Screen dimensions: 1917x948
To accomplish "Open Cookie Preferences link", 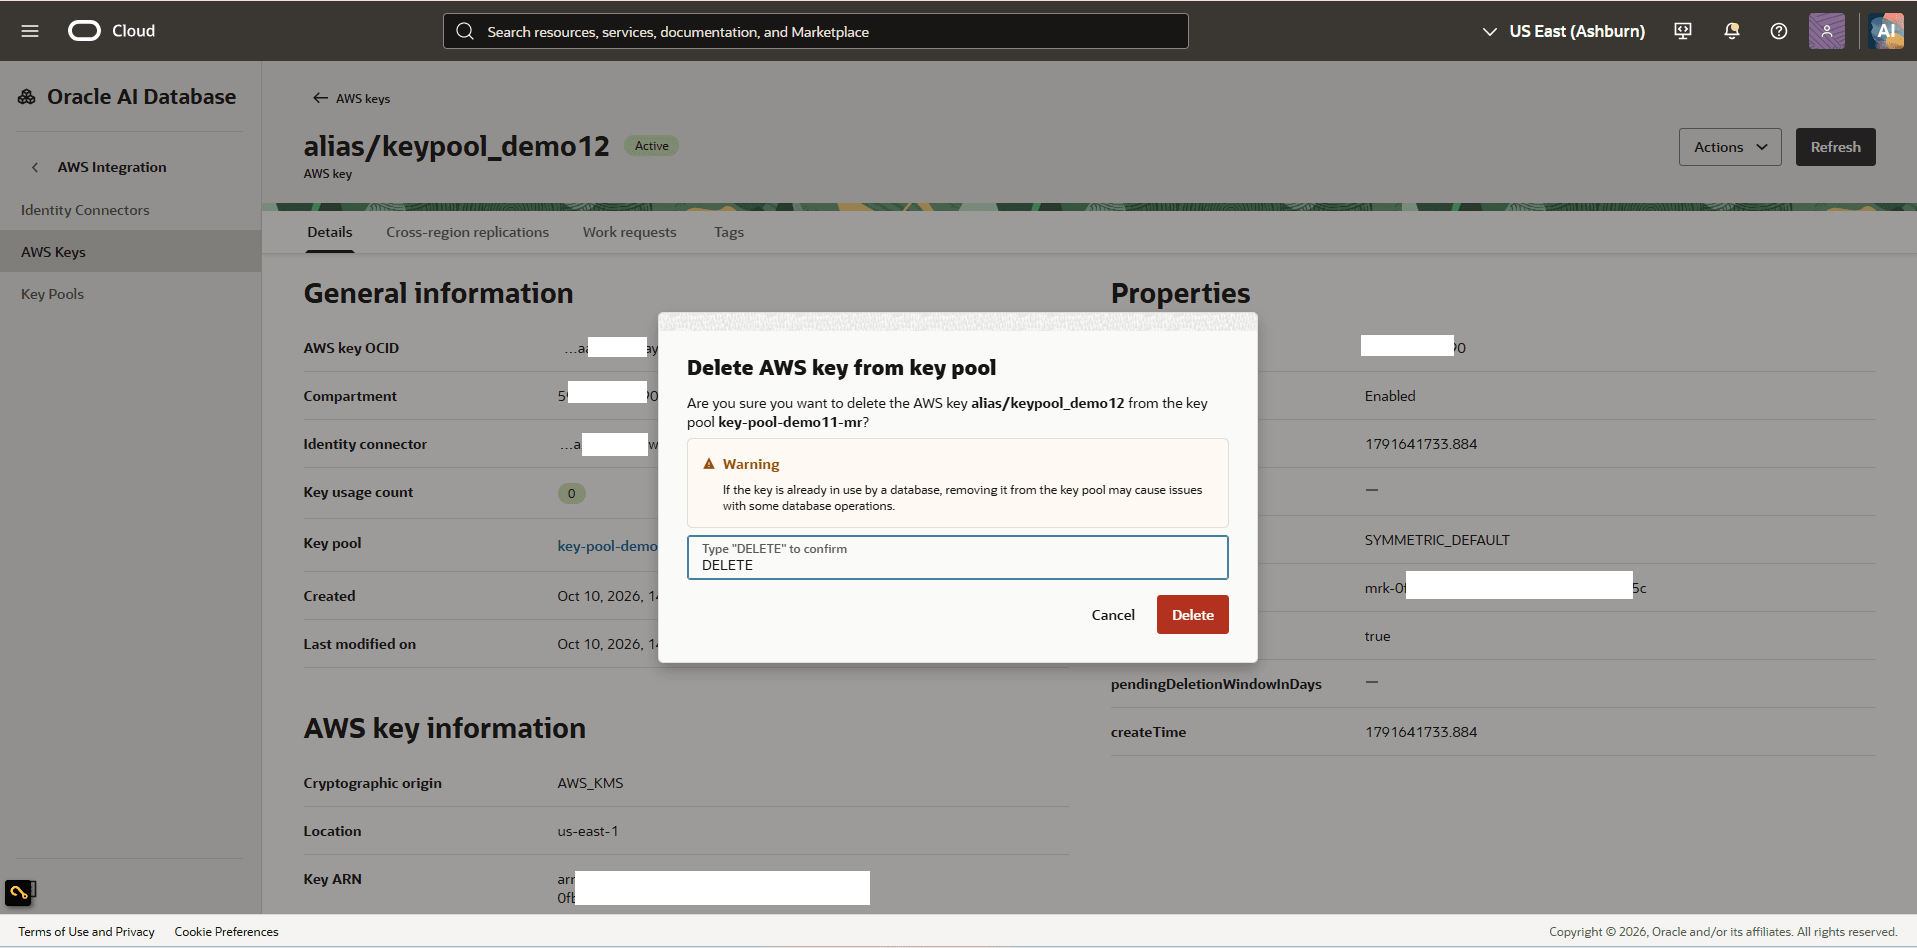I will [x=226, y=932].
